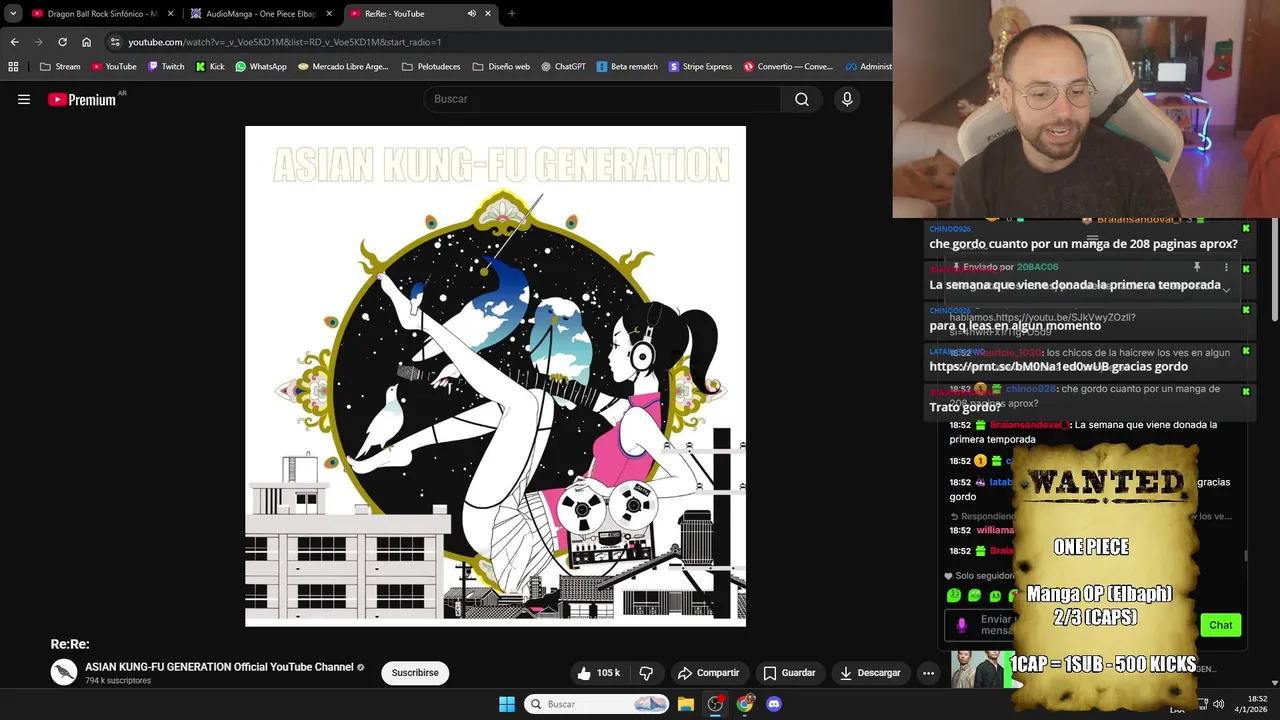Open the WhatsApp bookmark
The width and height of the screenshot is (1280, 720).
[x=260, y=67]
